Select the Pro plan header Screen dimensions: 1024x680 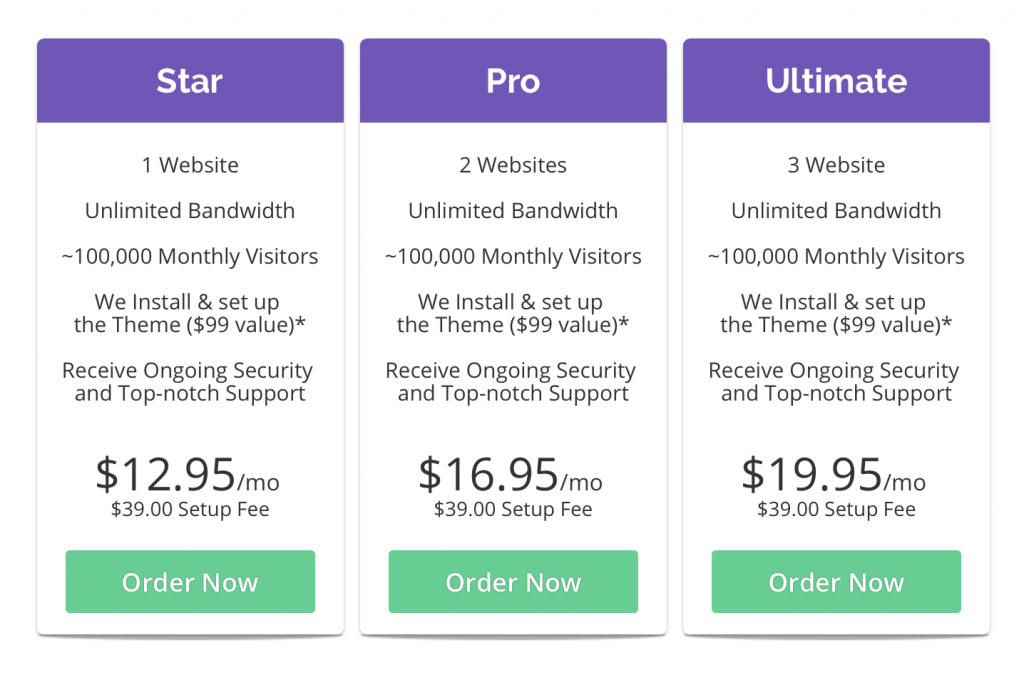click(x=513, y=80)
